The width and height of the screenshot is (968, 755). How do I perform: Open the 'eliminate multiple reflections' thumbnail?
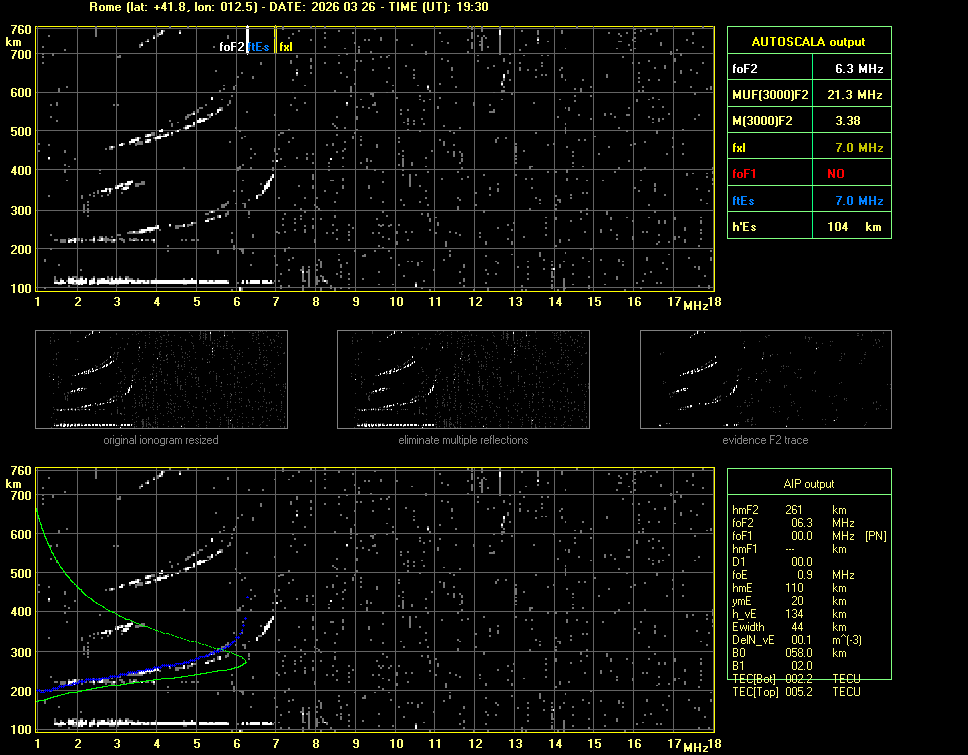[x=463, y=380]
